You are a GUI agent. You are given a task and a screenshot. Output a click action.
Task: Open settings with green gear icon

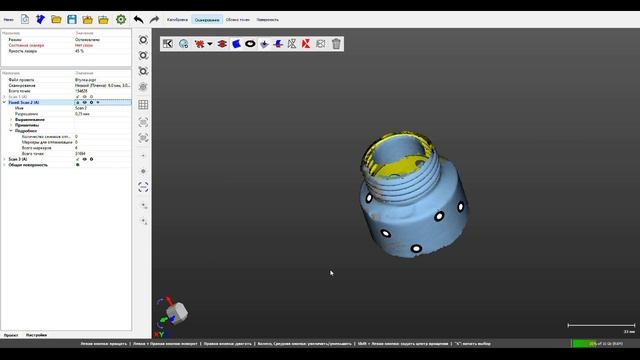coord(121,19)
